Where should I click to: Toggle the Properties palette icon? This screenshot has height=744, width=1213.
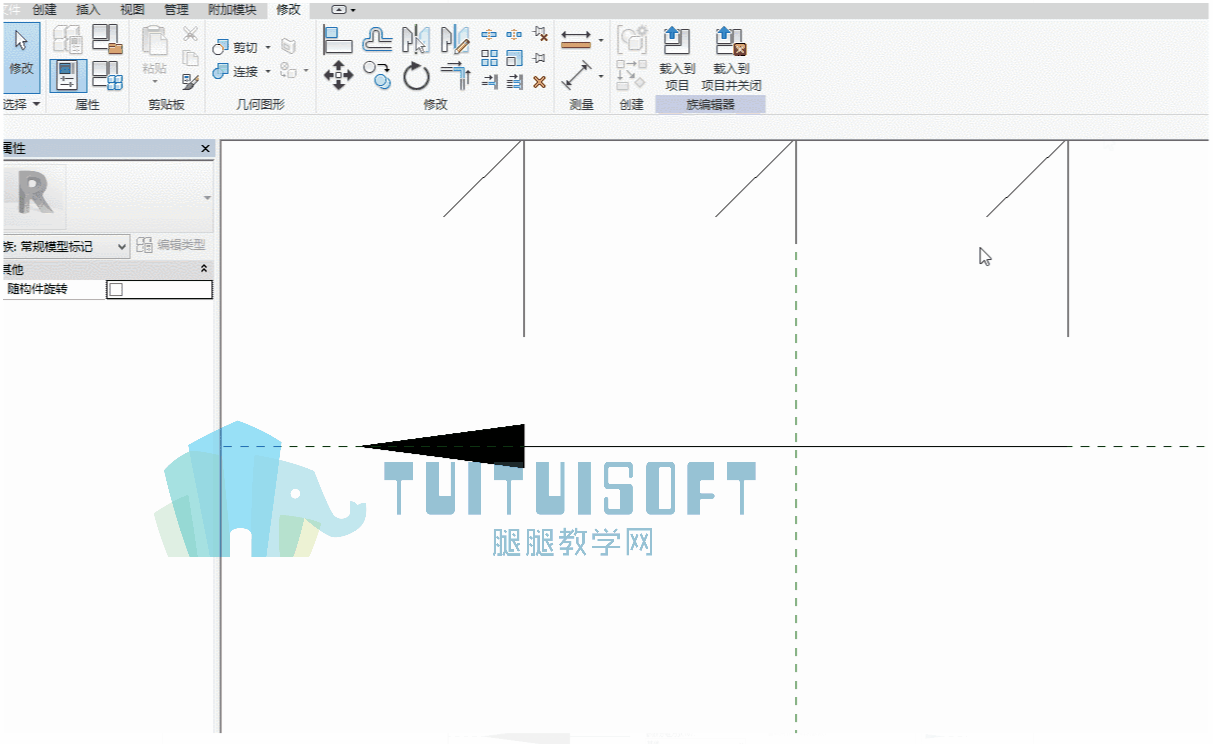[x=68, y=75]
